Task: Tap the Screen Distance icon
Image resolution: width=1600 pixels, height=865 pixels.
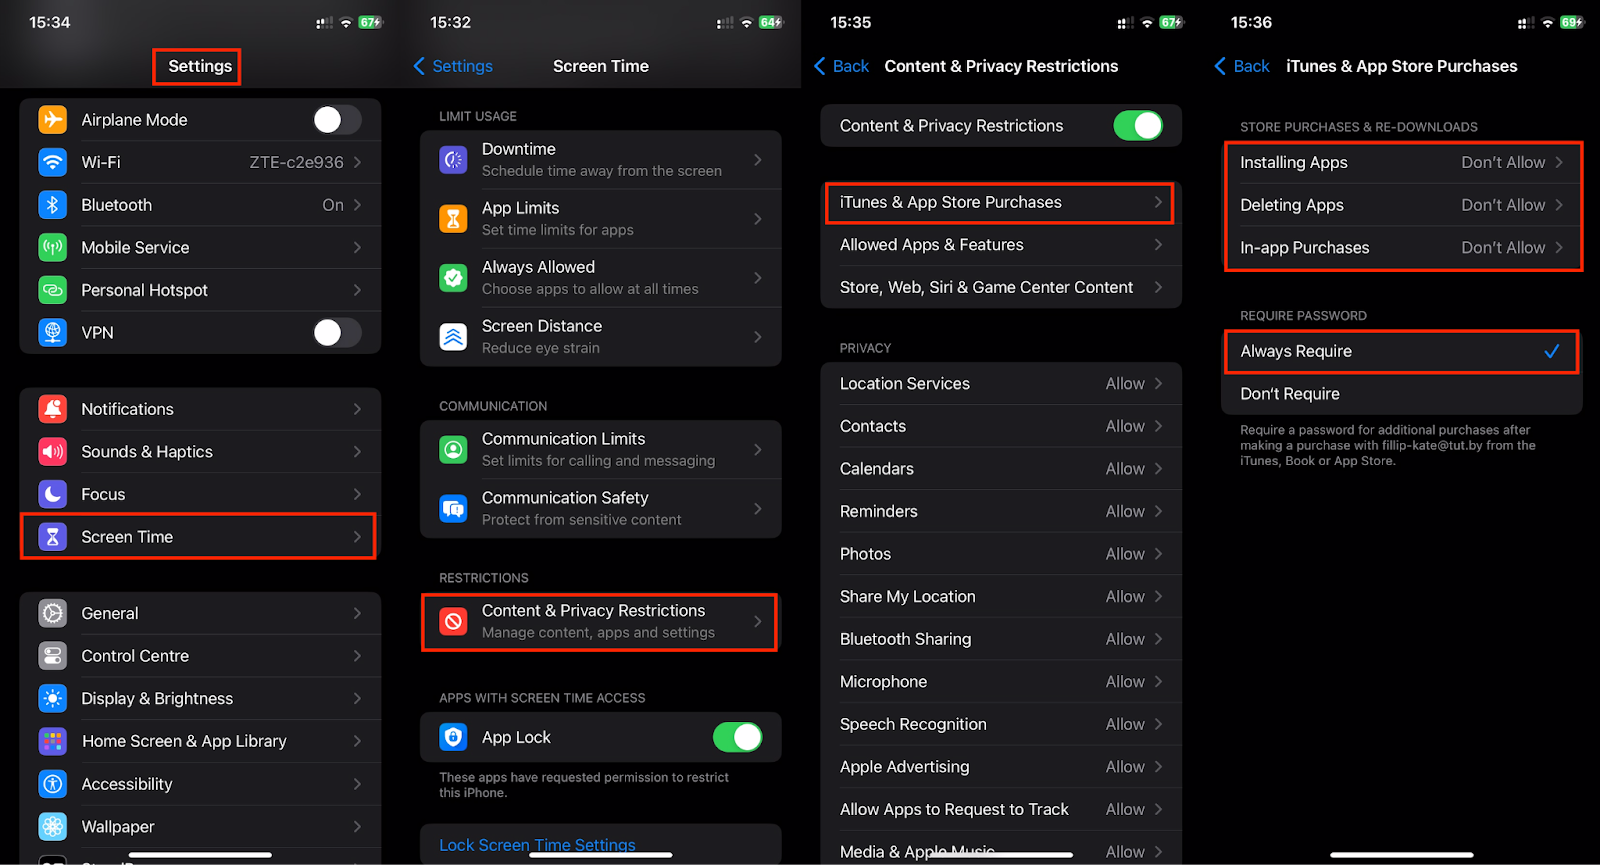Action: coord(453,337)
